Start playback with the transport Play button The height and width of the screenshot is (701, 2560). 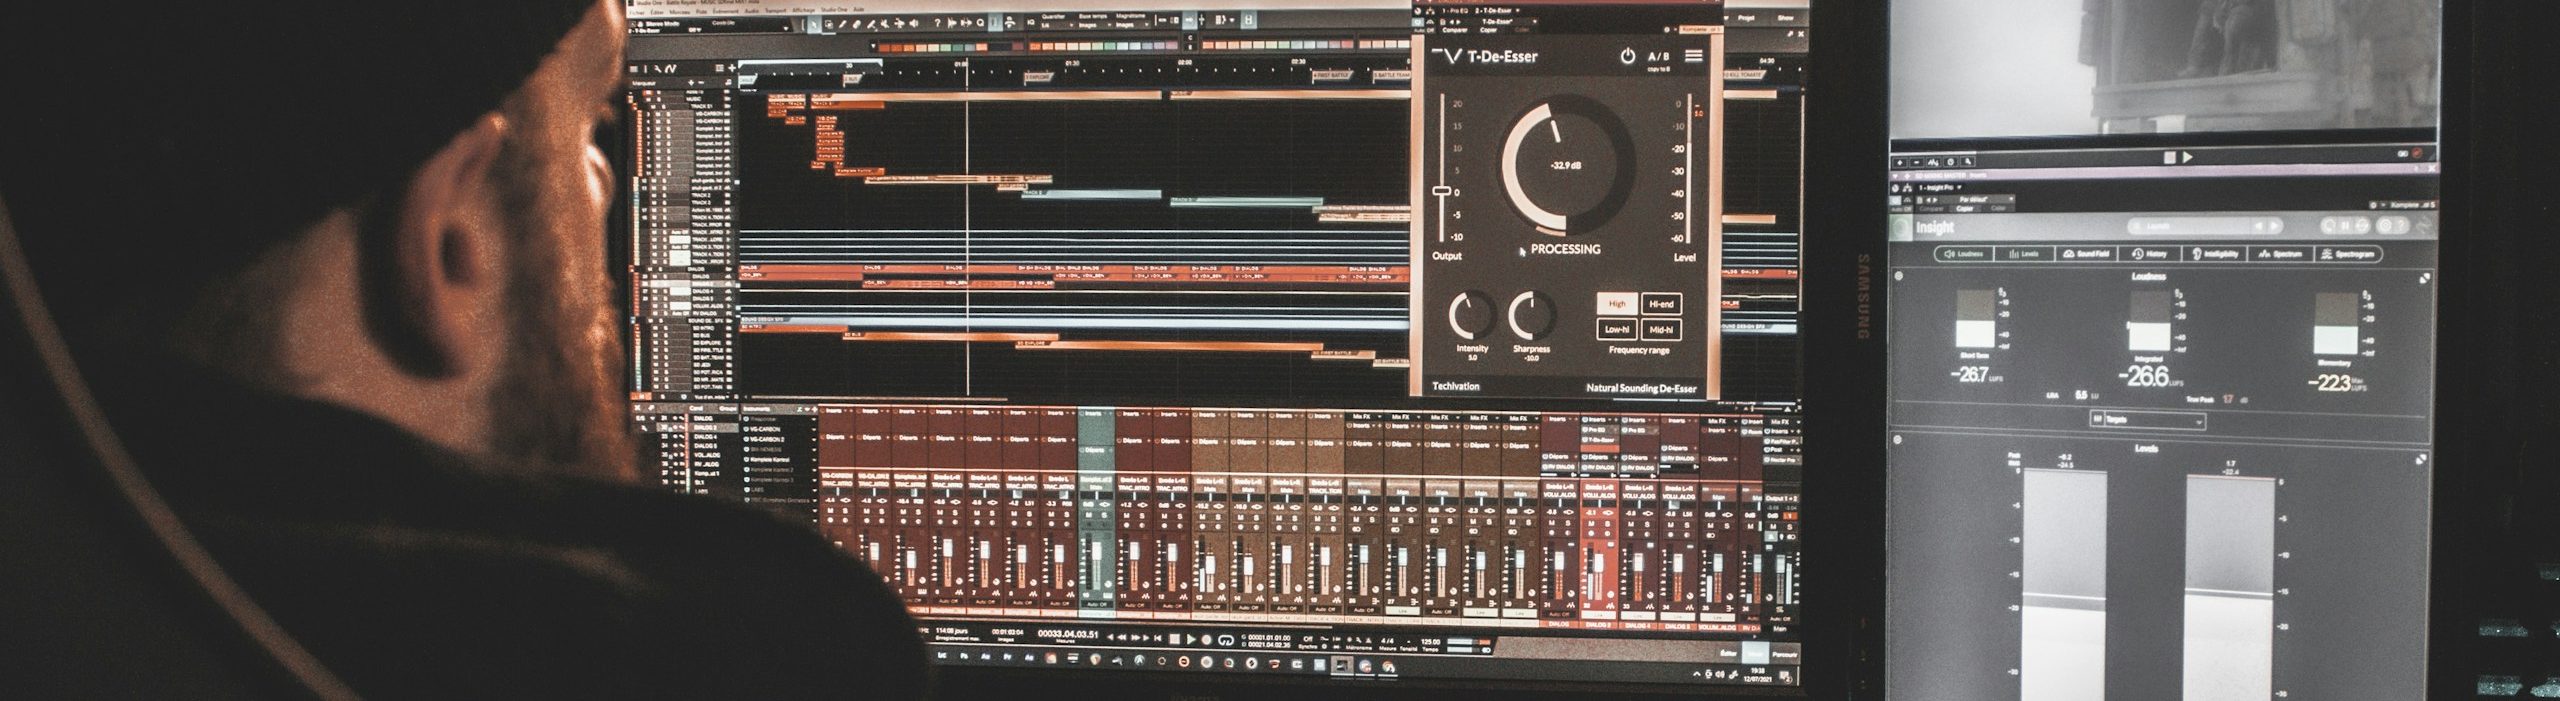(1191, 639)
